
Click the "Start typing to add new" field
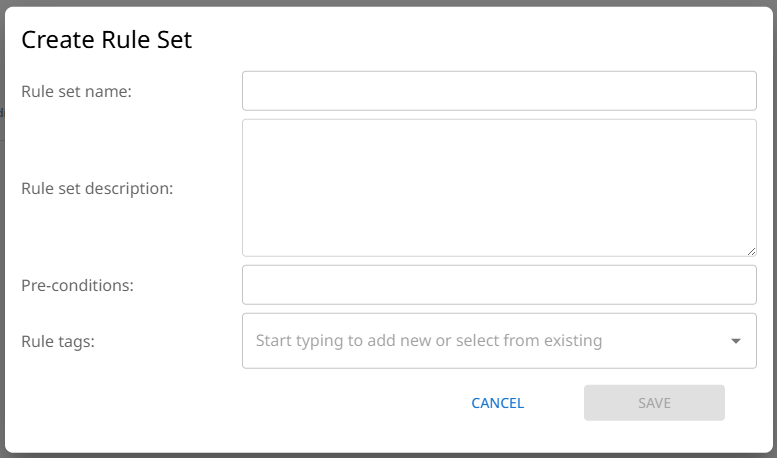click(429, 341)
